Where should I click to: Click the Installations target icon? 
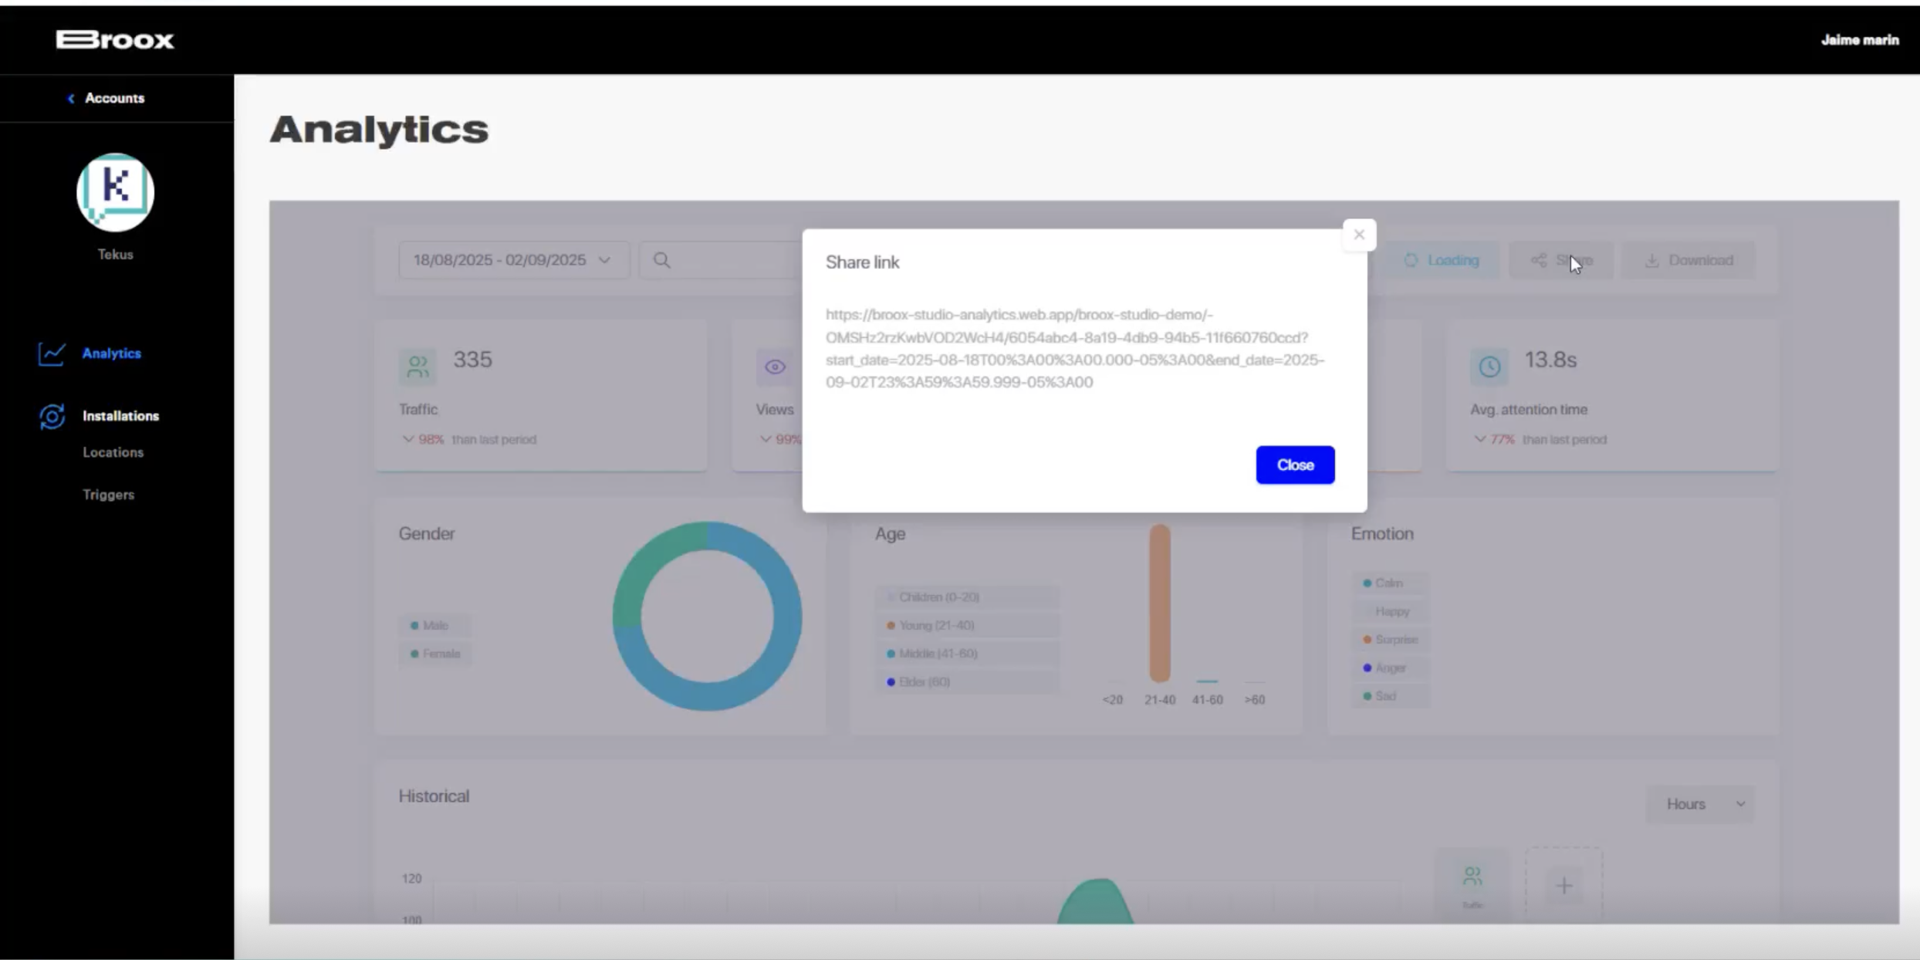pos(52,416)
